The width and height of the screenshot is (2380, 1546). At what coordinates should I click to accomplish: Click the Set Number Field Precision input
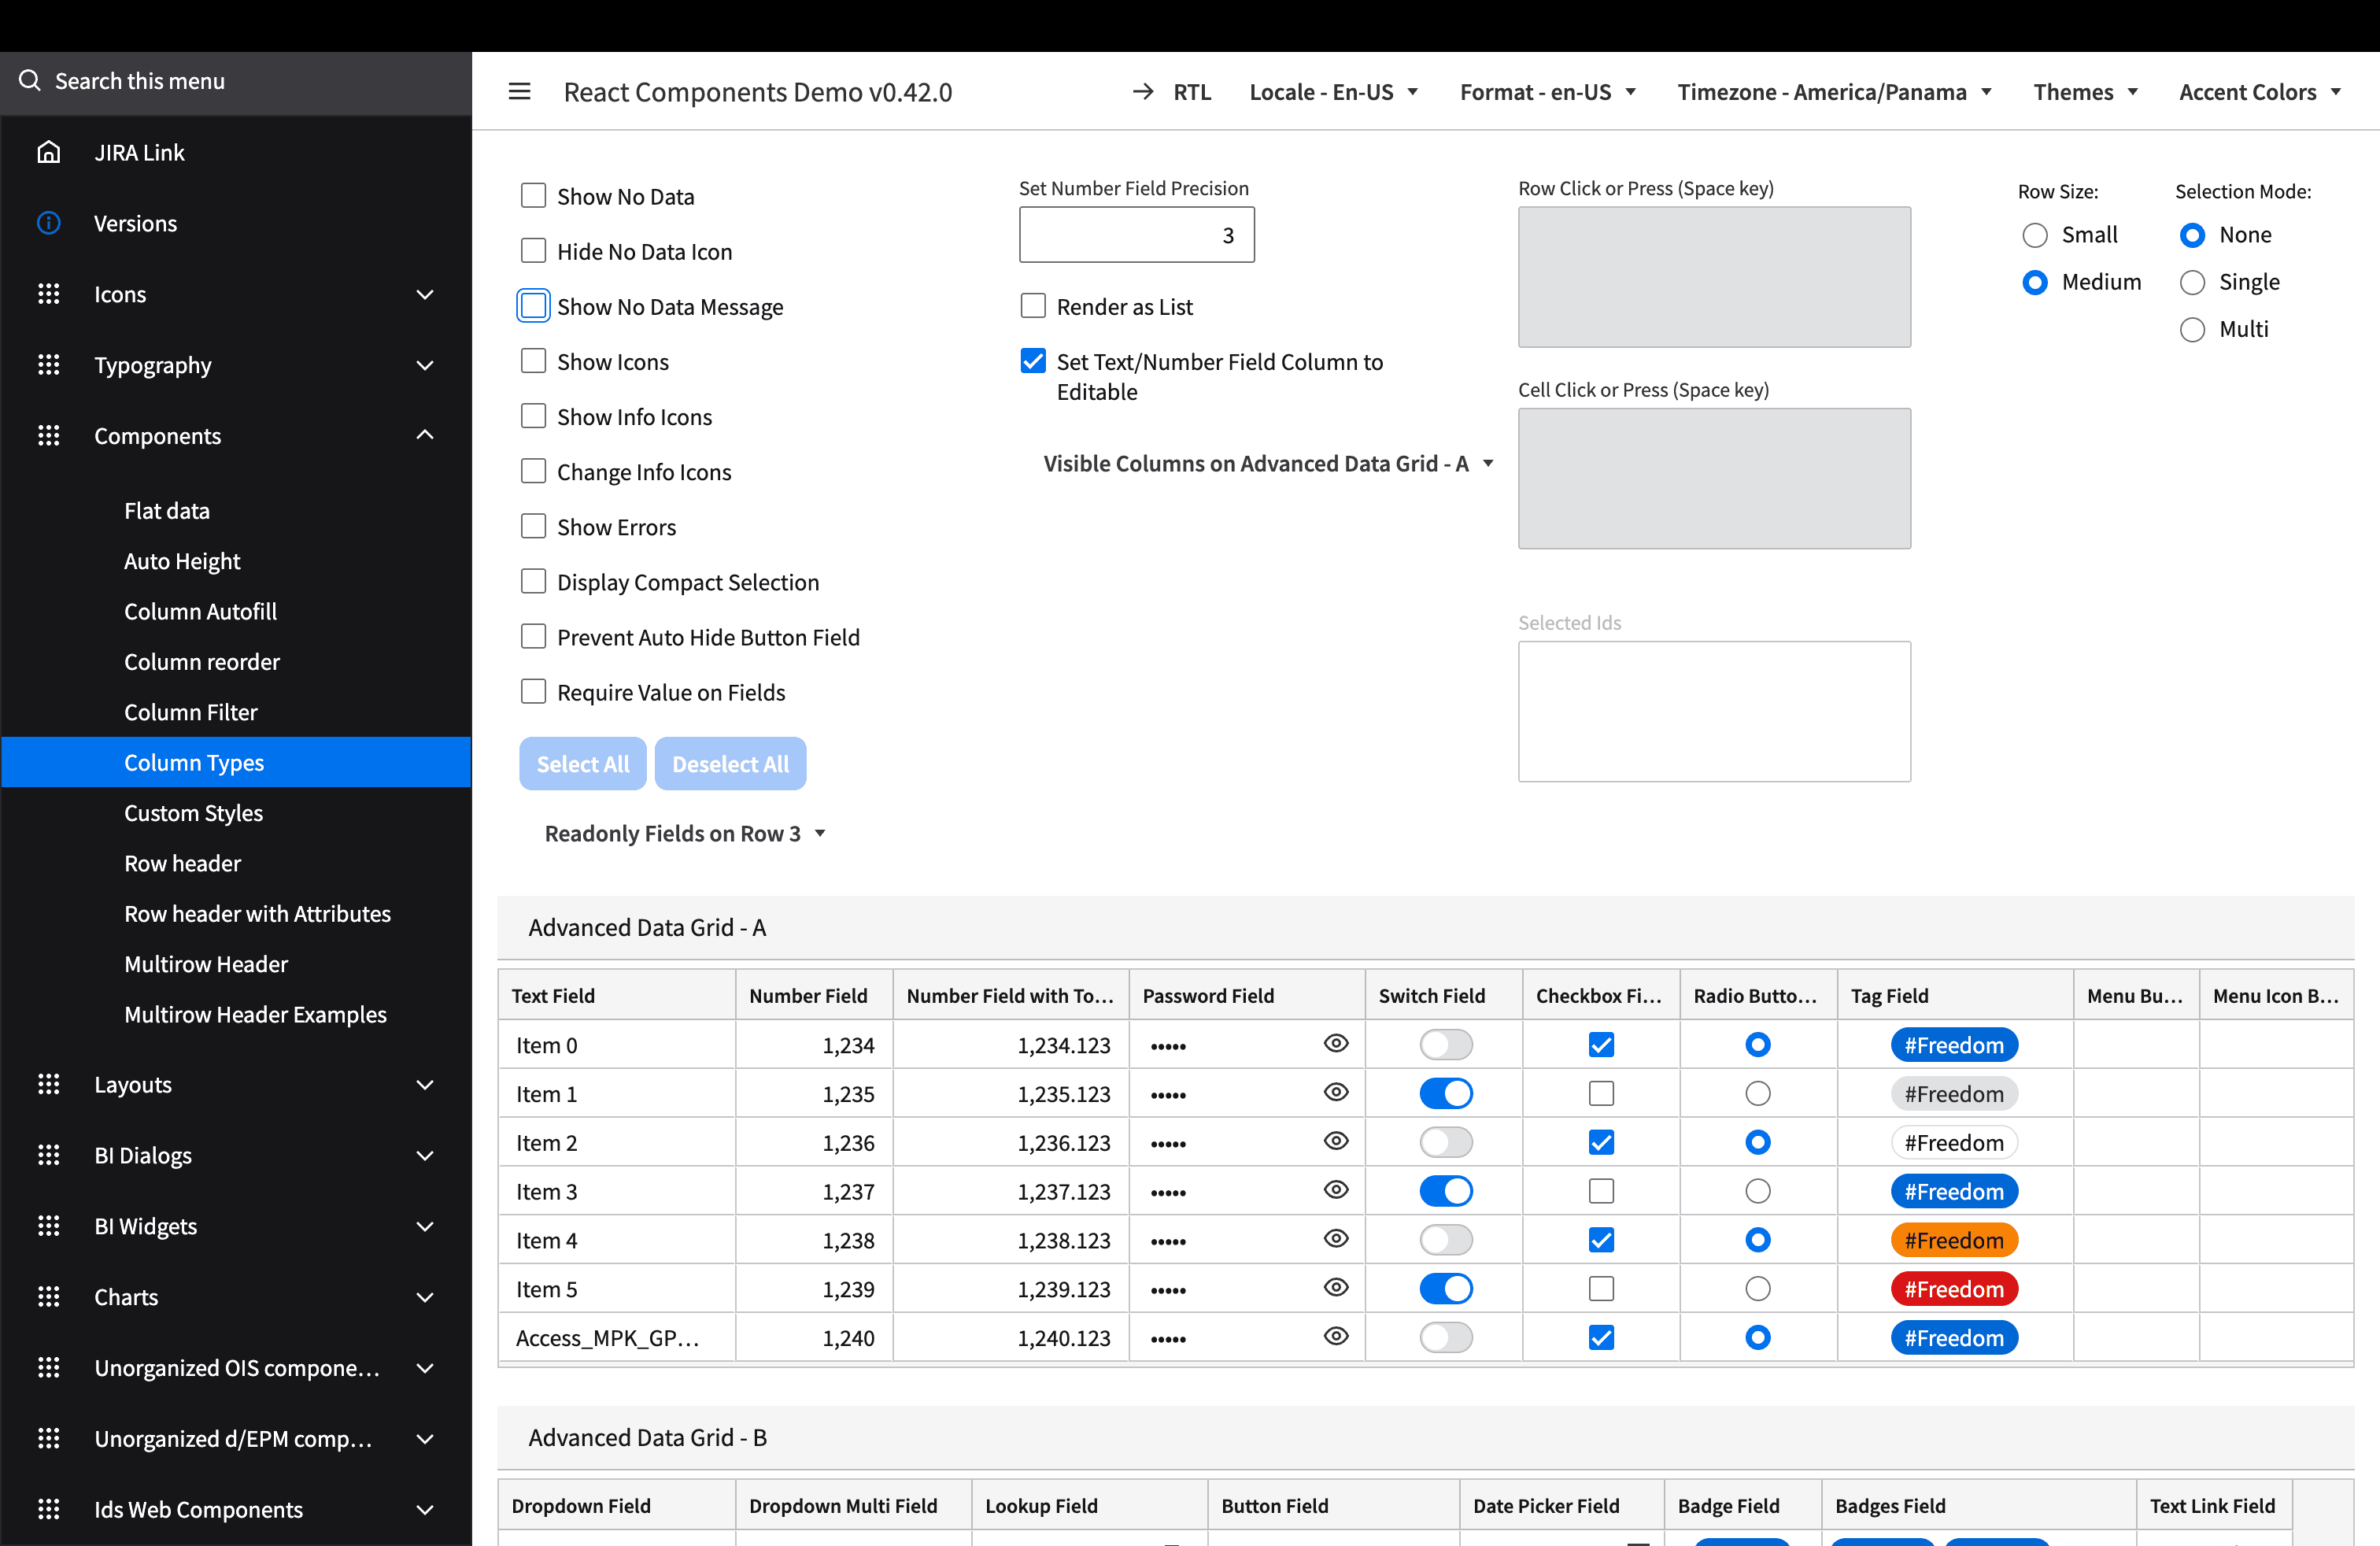tap(1136, 234)
